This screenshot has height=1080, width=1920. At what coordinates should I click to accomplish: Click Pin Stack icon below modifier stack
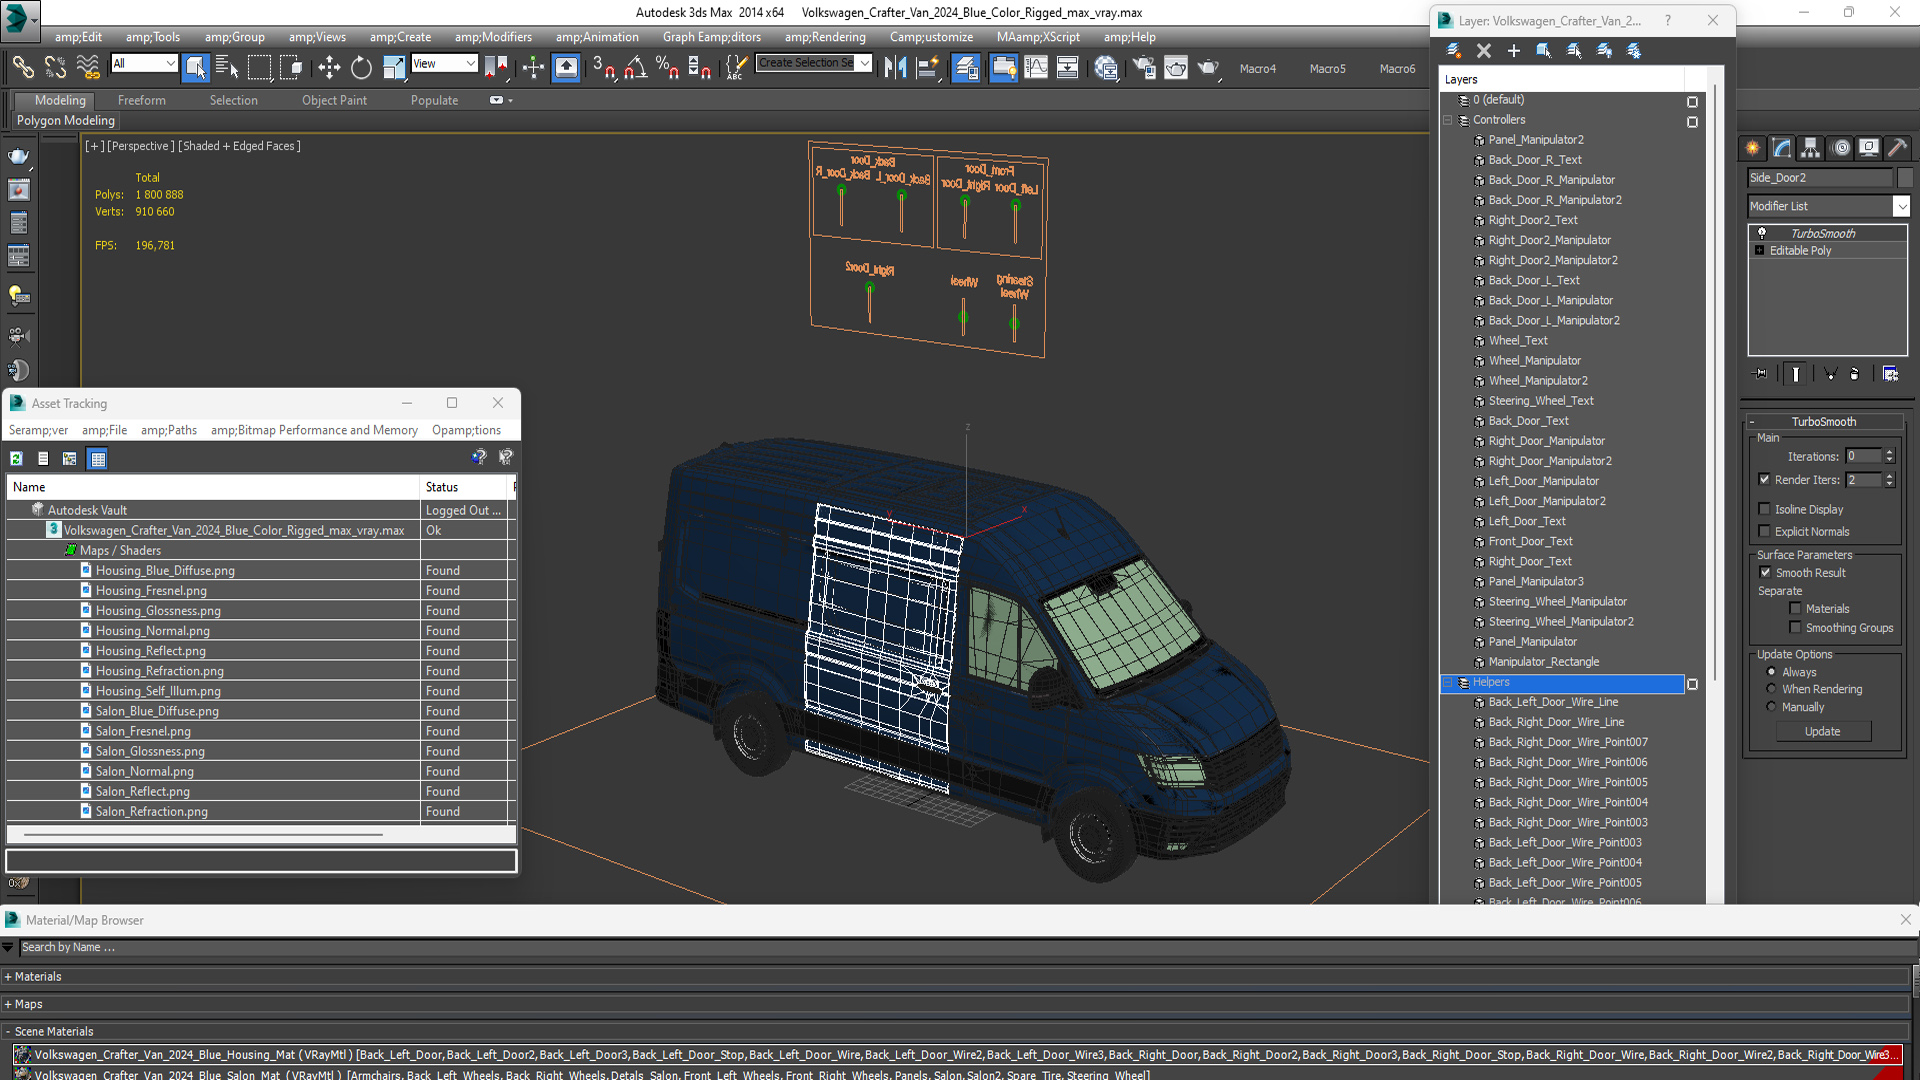1761,374
